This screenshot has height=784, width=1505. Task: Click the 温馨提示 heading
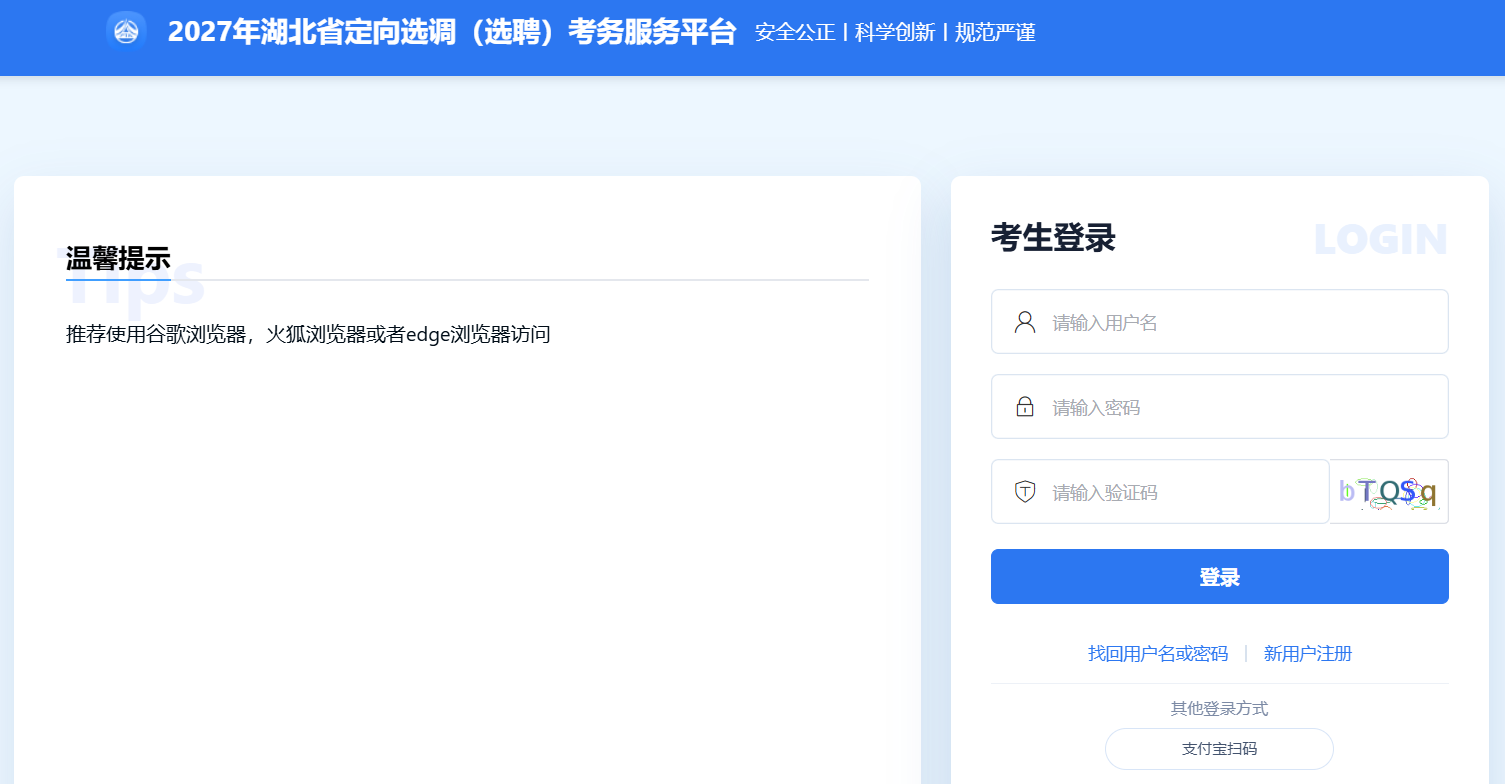(x=118, y=259)
